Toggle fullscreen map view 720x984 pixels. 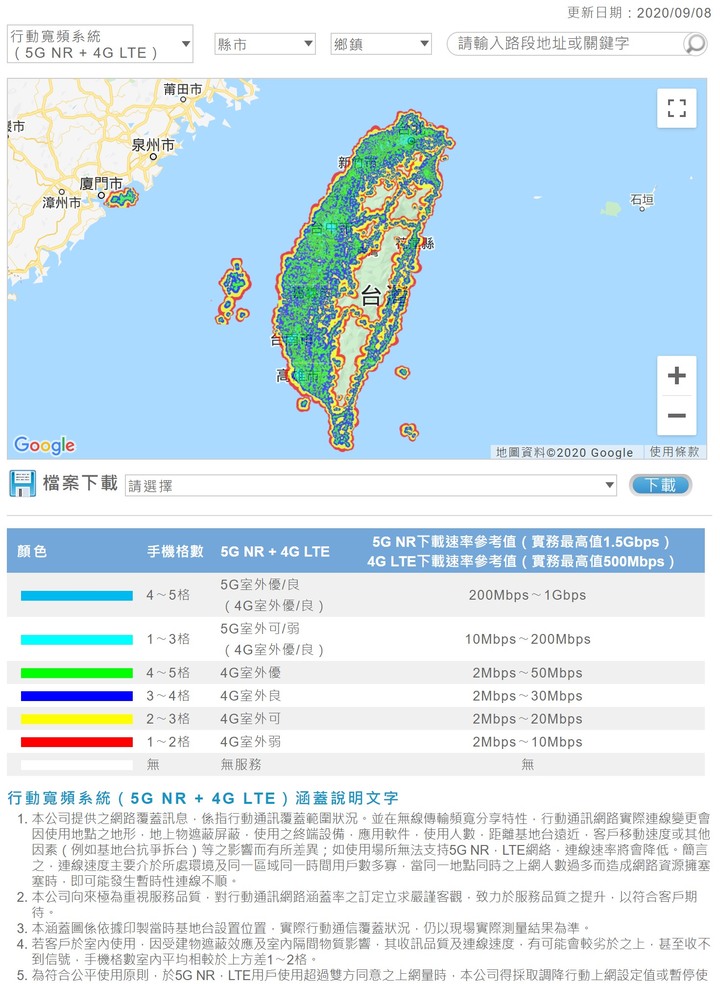(x=676, y=108)
